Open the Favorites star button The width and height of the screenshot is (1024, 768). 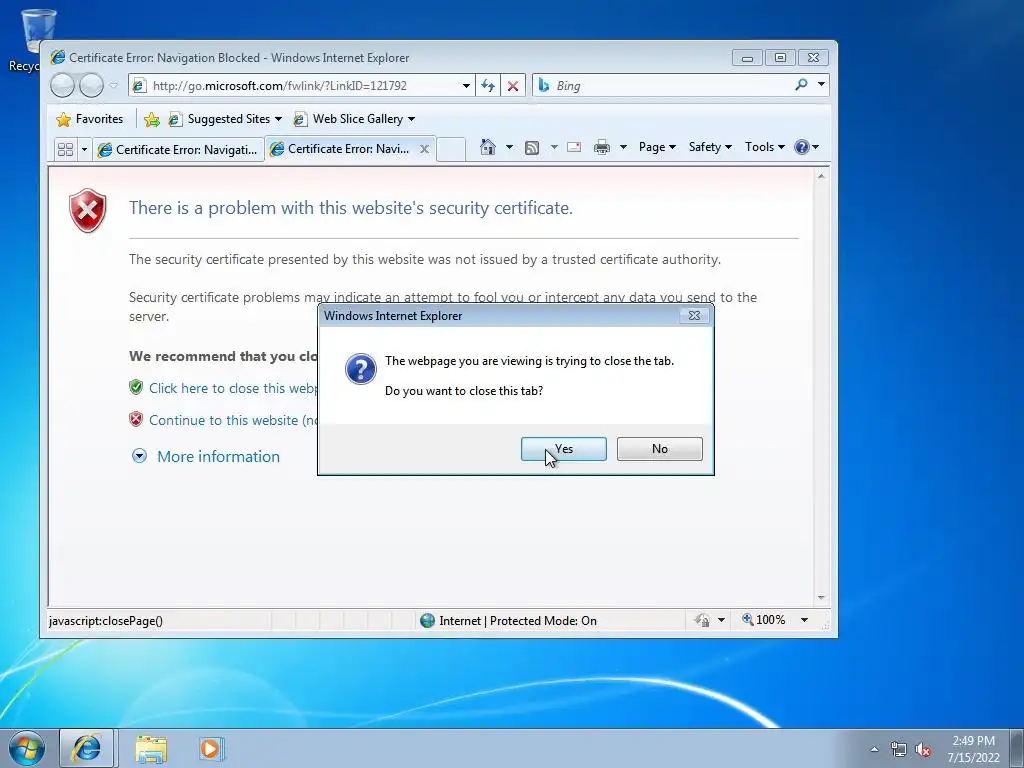tap(90, 119)
